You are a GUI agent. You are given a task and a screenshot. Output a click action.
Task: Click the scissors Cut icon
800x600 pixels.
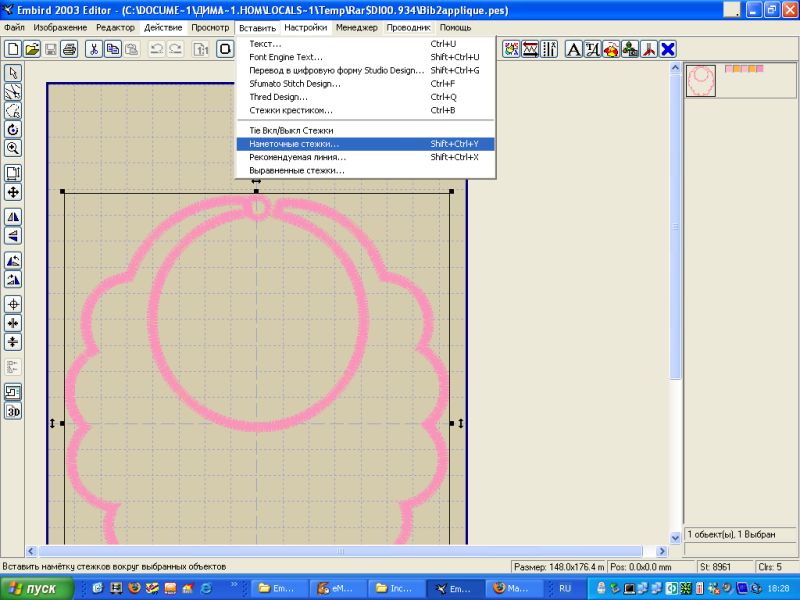pos(93,49)
